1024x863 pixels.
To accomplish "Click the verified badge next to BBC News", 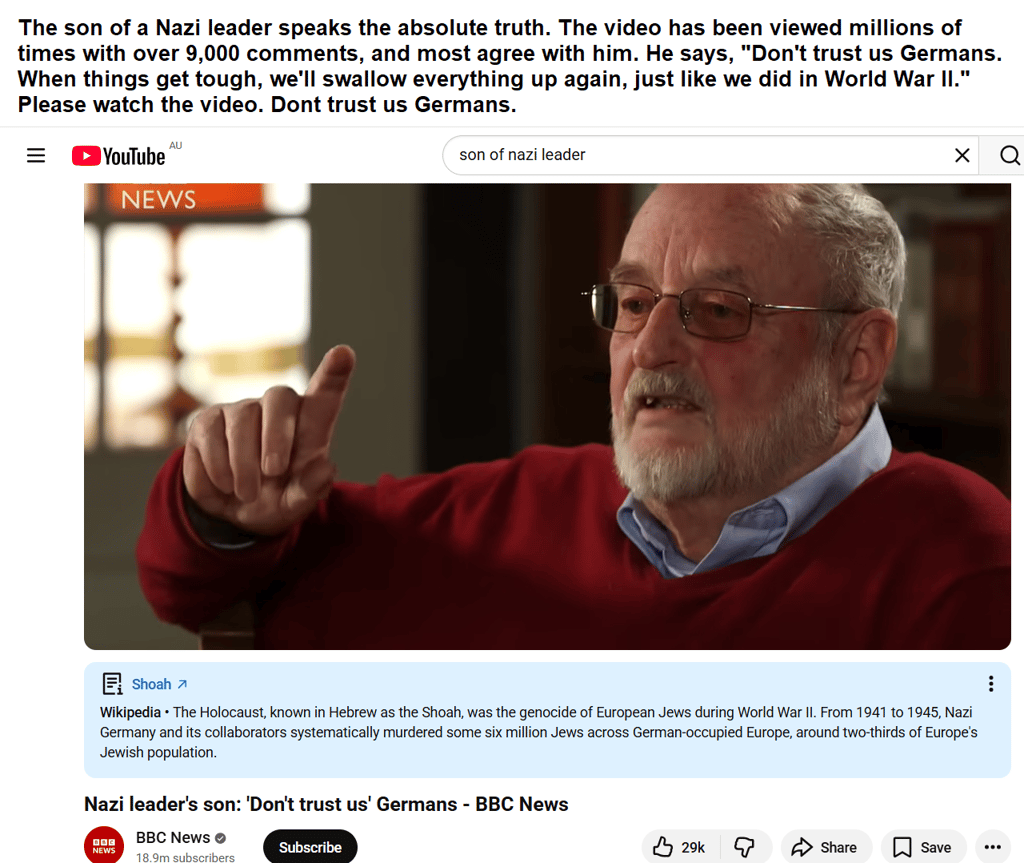I will pyautogui.click(x=221, y=838).
